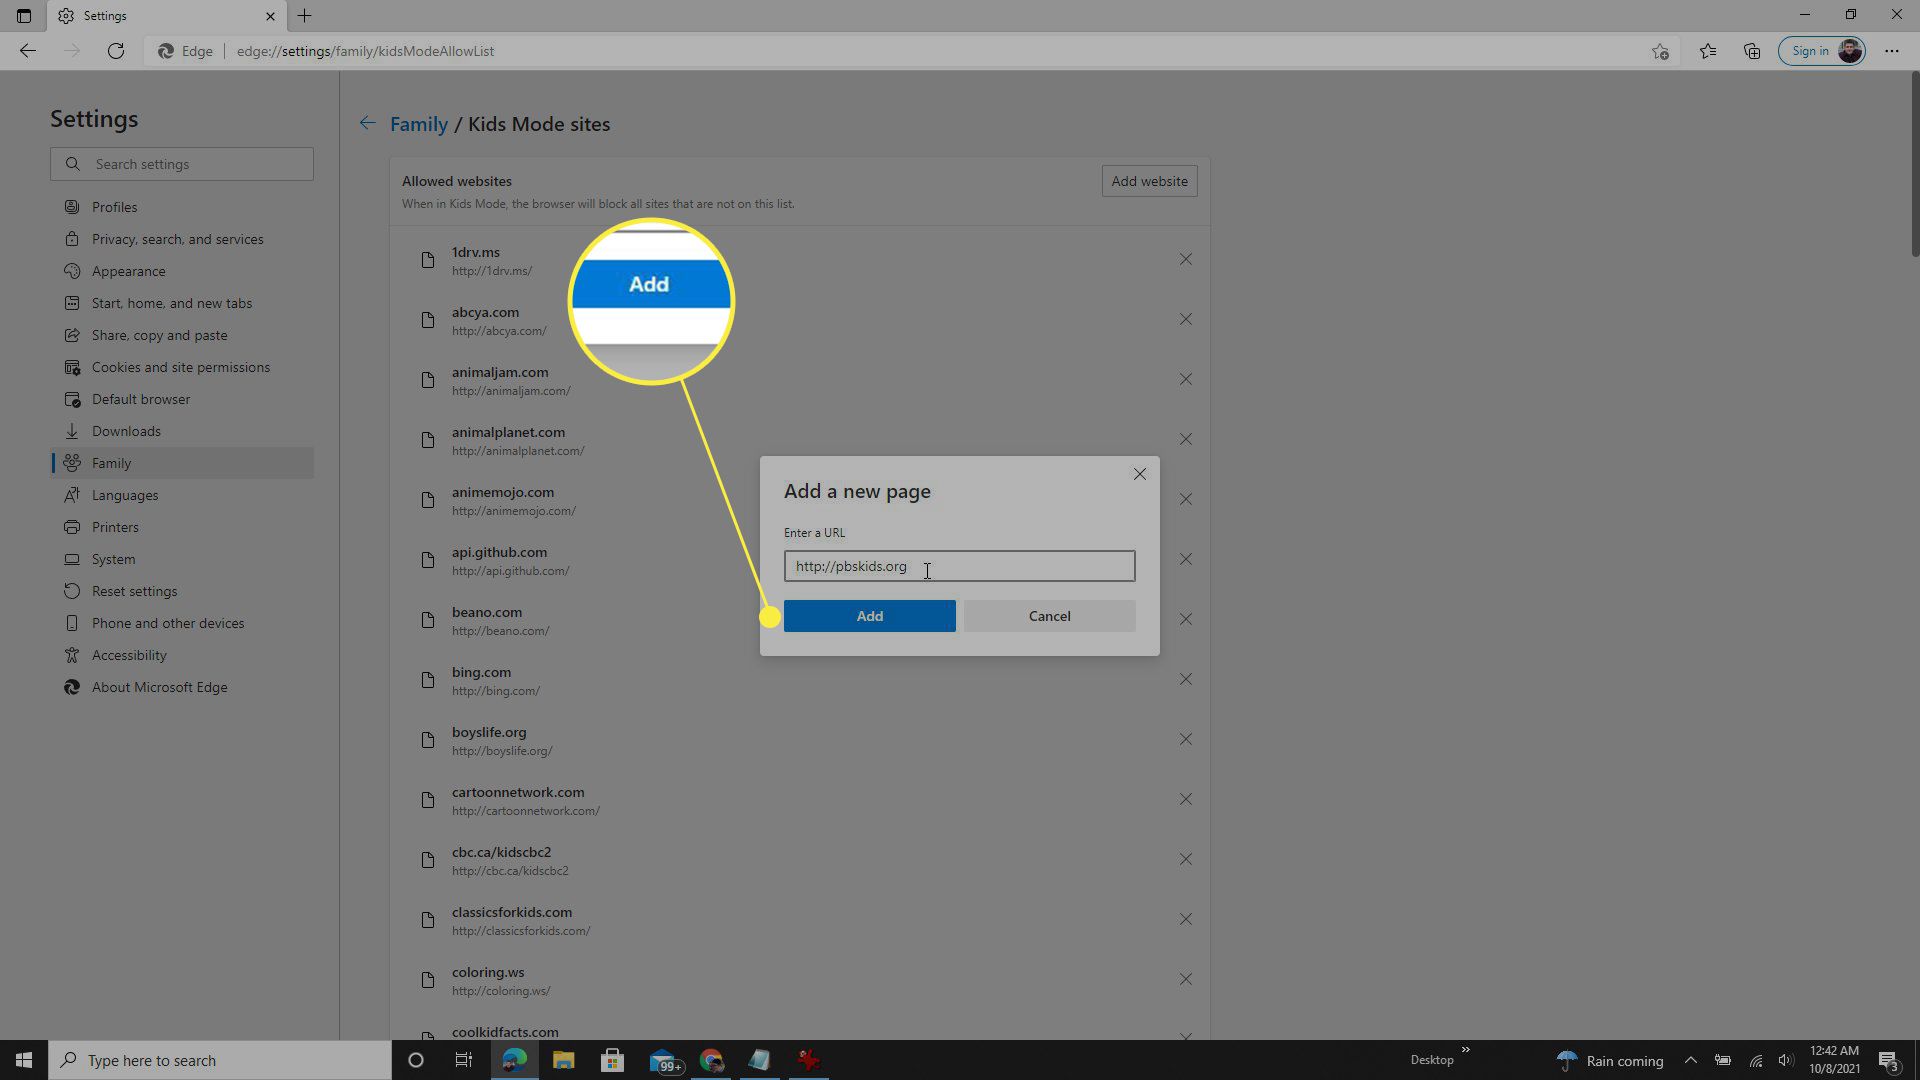Open Phone and other devices settings

coord(182,623)
